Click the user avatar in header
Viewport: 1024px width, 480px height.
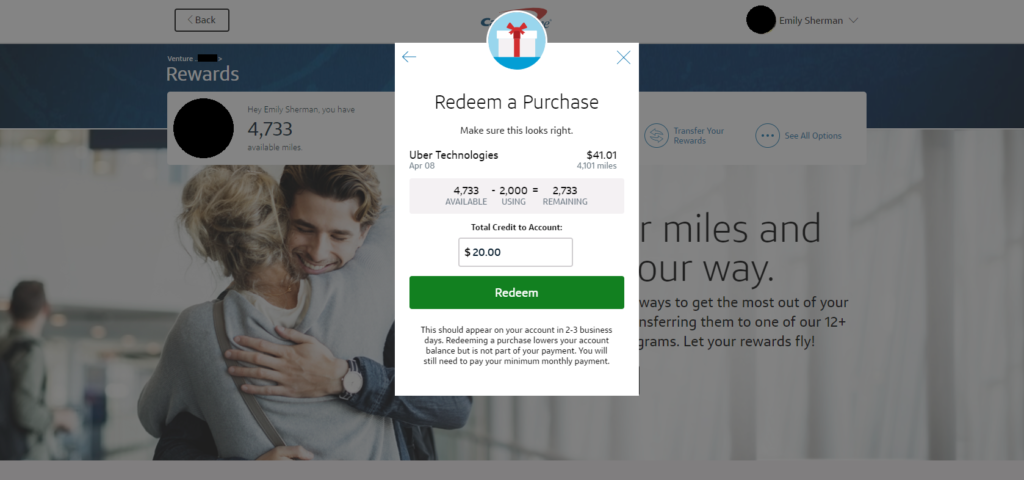(x=761, y=20)
